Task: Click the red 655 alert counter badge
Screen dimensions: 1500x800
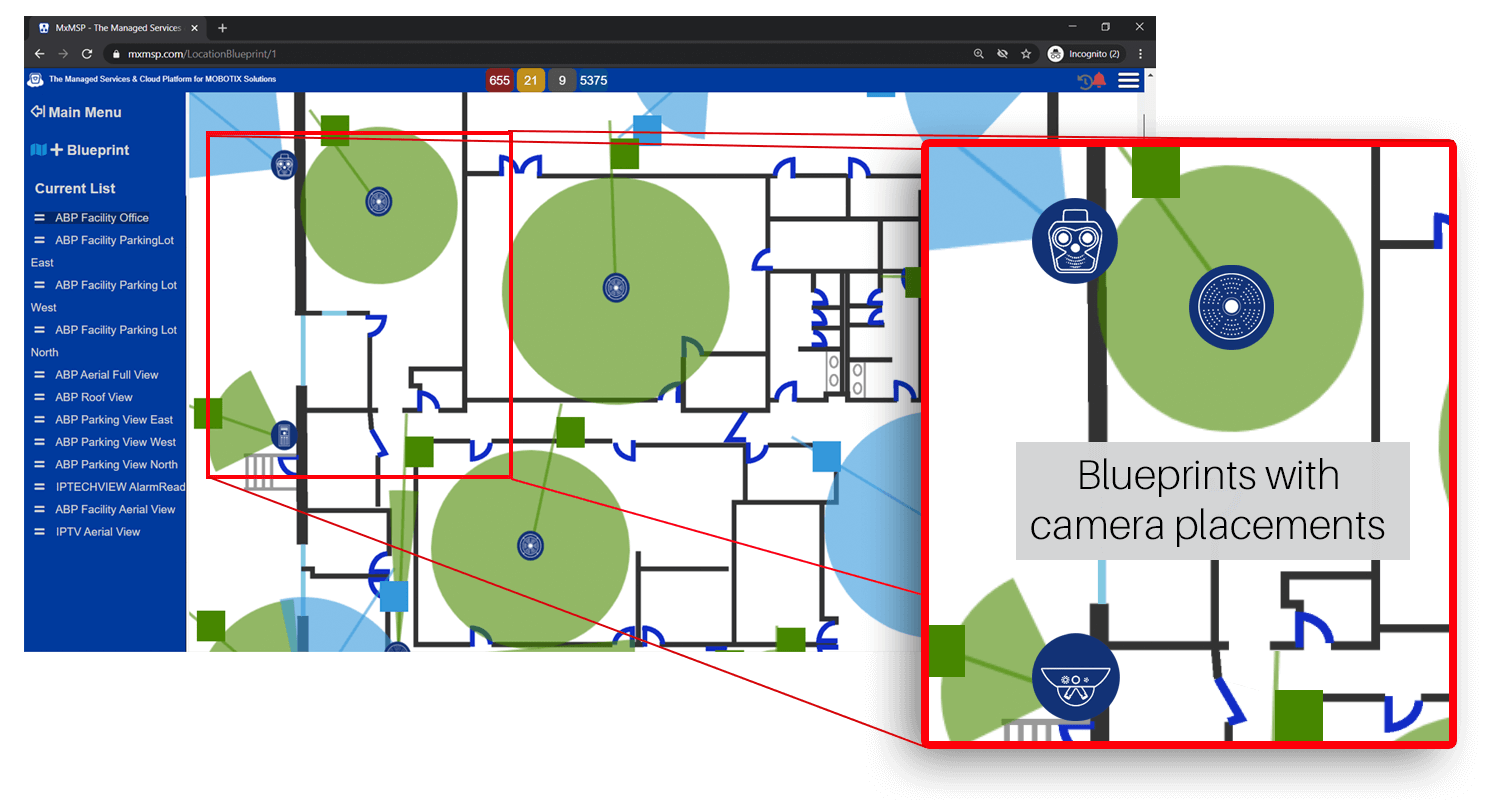Action: (499, 80)
